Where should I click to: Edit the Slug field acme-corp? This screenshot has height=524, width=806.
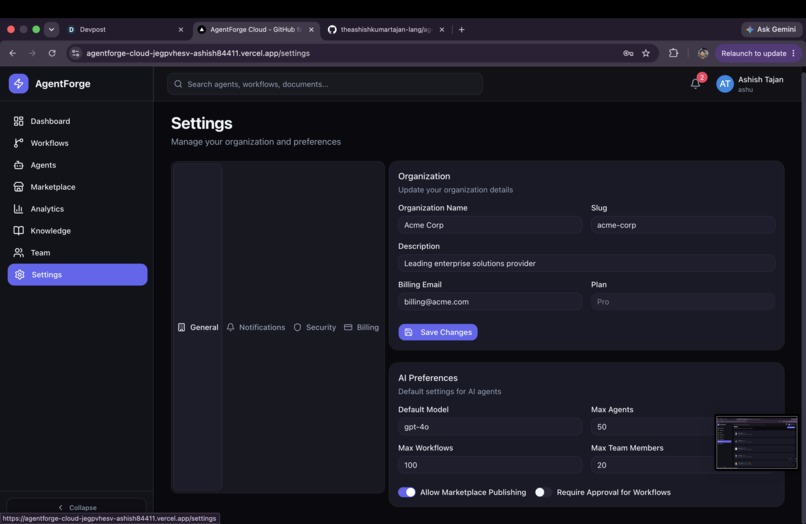pos(683,225)
